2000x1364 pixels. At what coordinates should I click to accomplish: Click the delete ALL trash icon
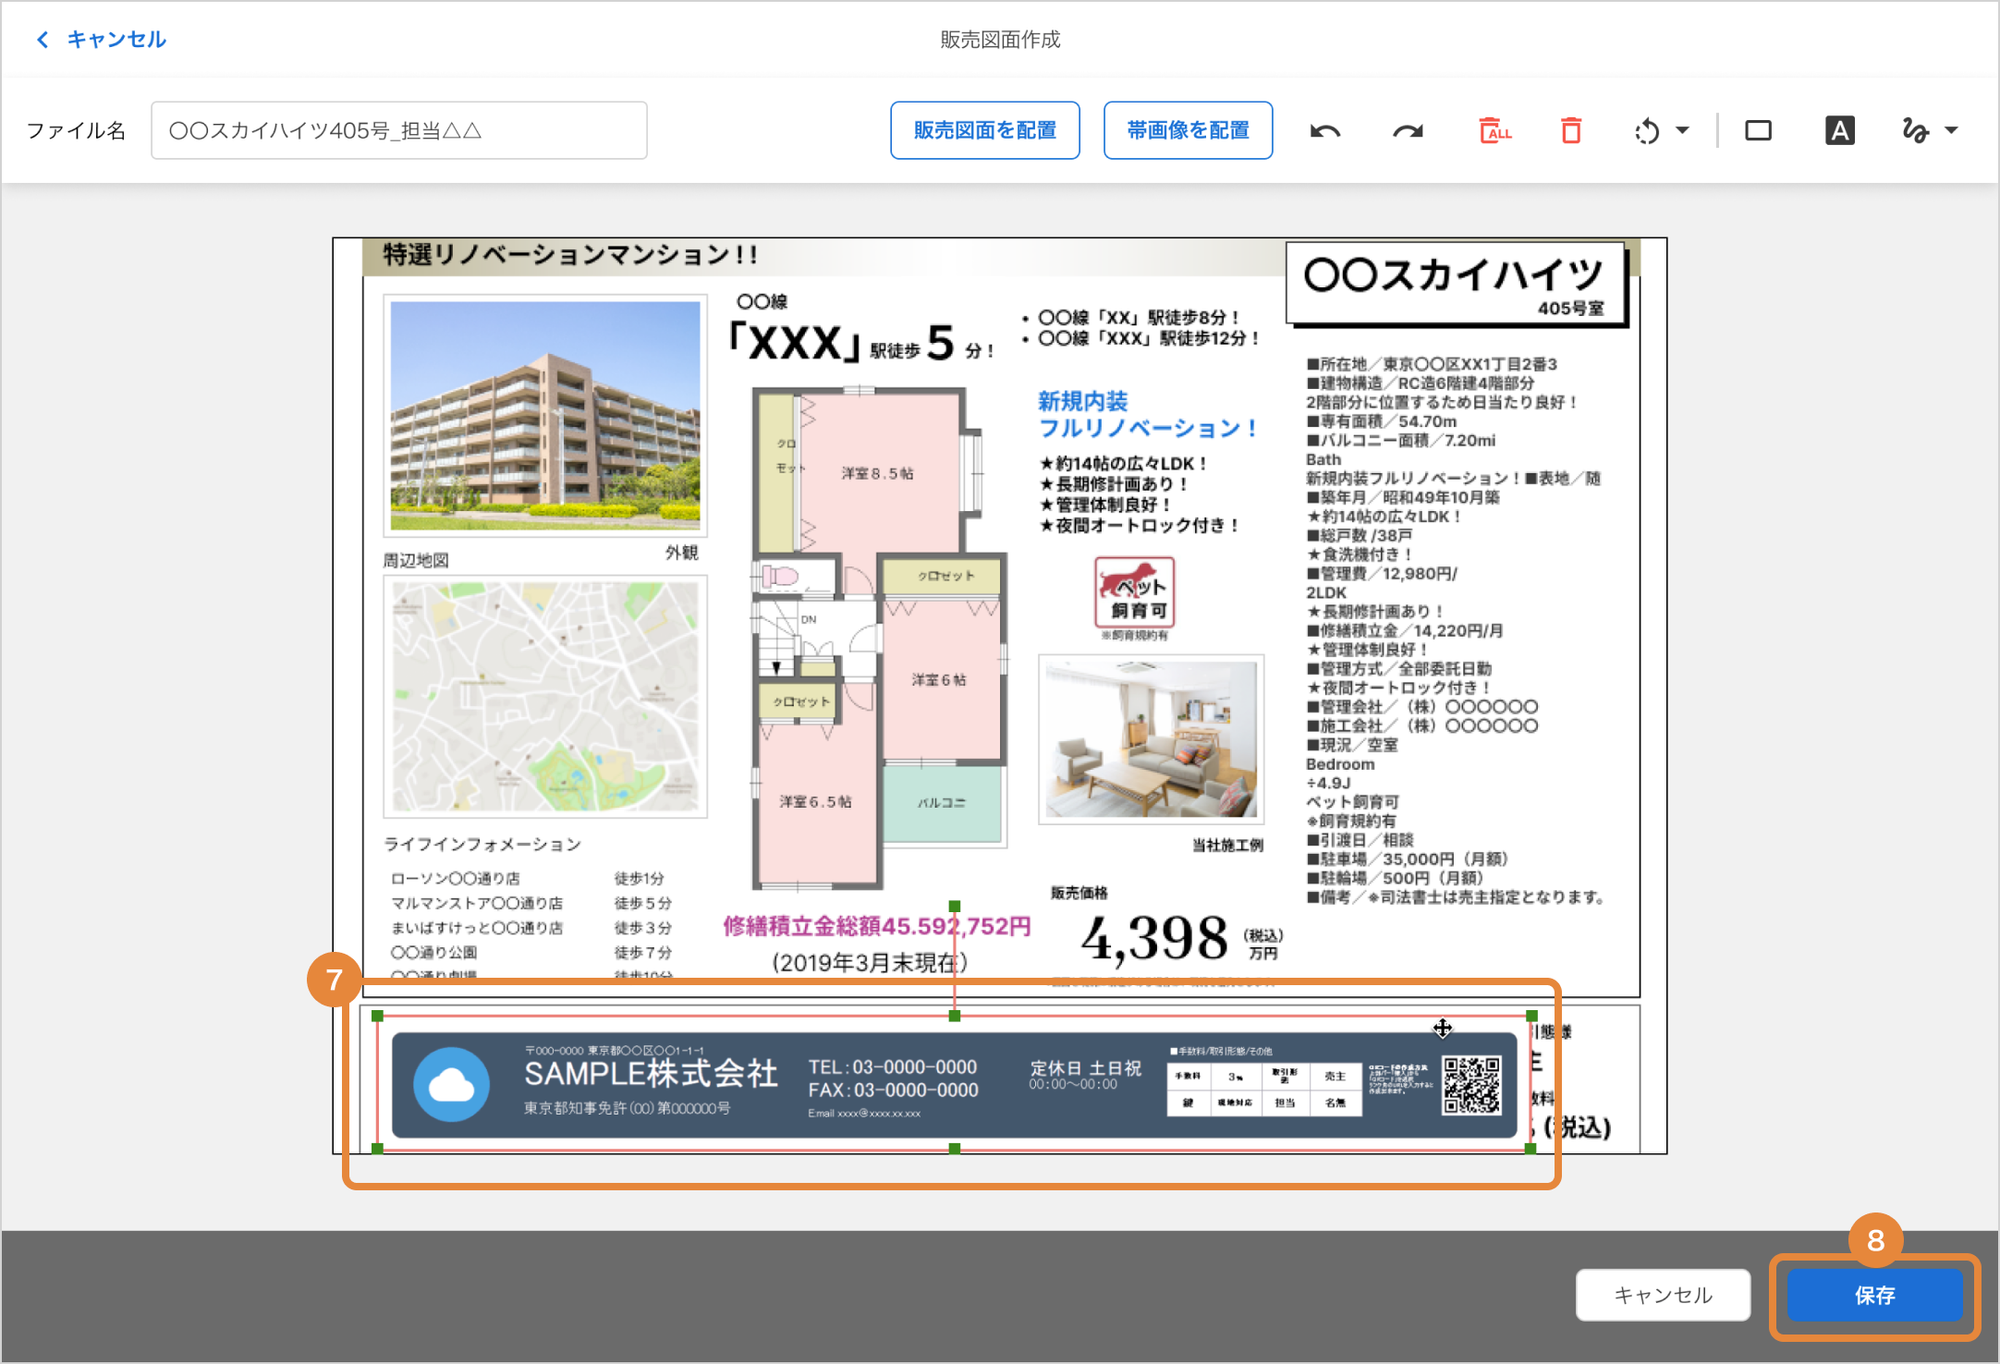click(x=1494, y=130)
